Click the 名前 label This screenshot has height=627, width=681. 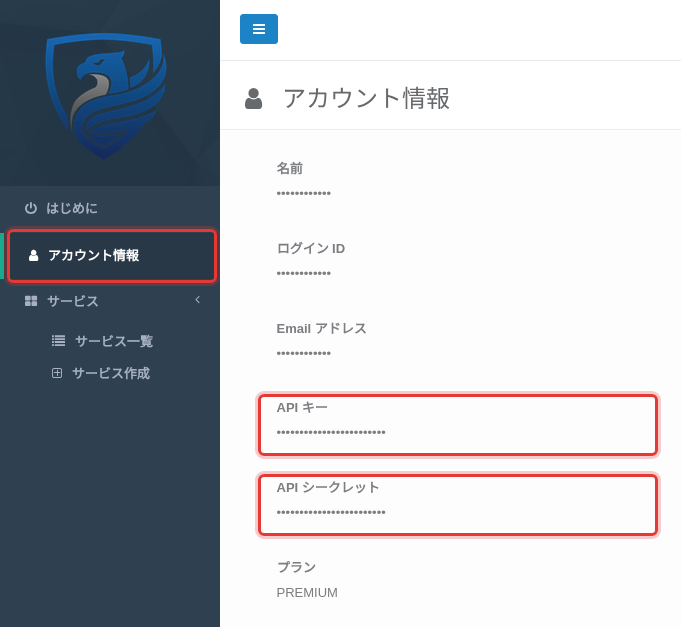(x=290, y=168)
